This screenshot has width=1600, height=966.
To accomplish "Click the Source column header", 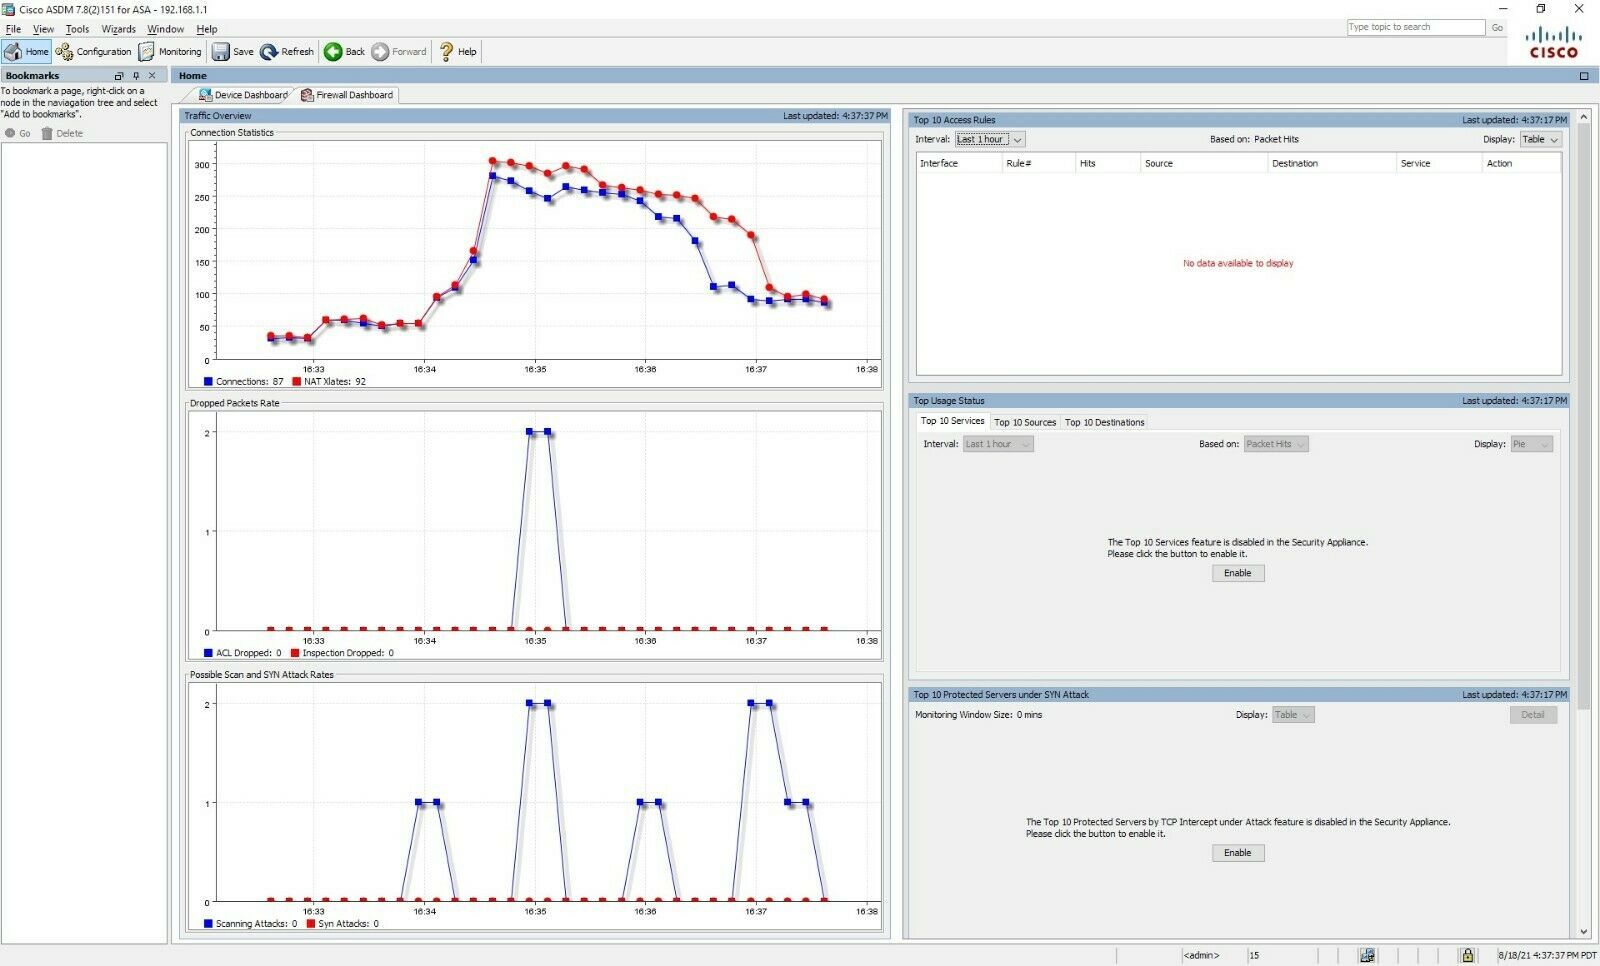I will click(x=1203, y=163).
